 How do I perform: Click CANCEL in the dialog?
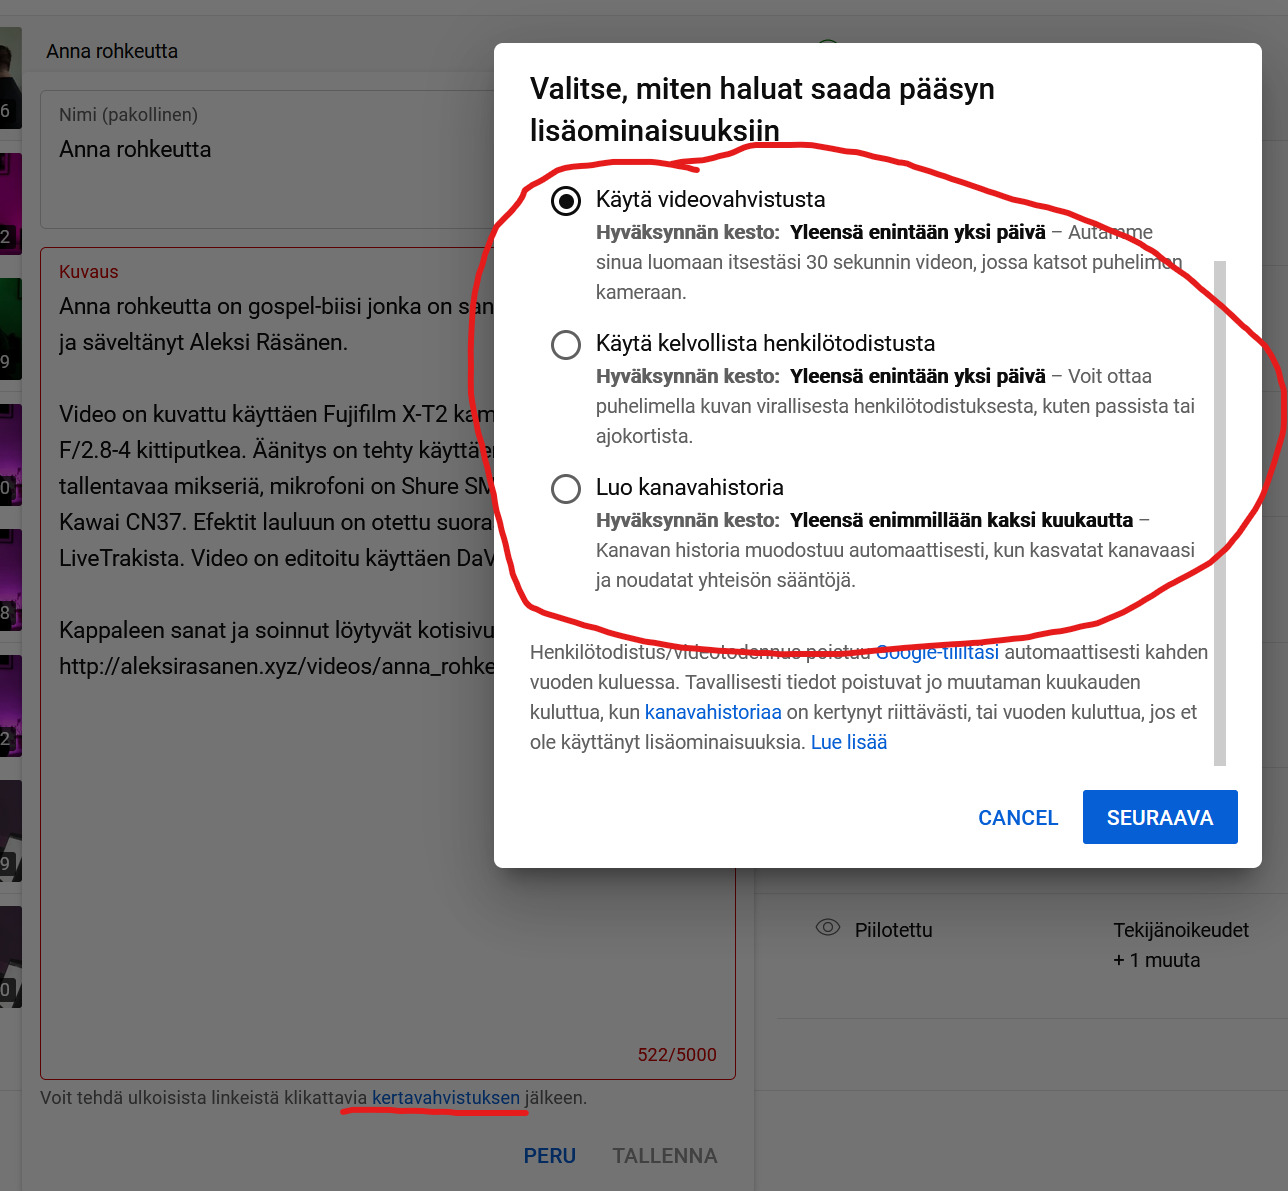tap(1018, 817)
